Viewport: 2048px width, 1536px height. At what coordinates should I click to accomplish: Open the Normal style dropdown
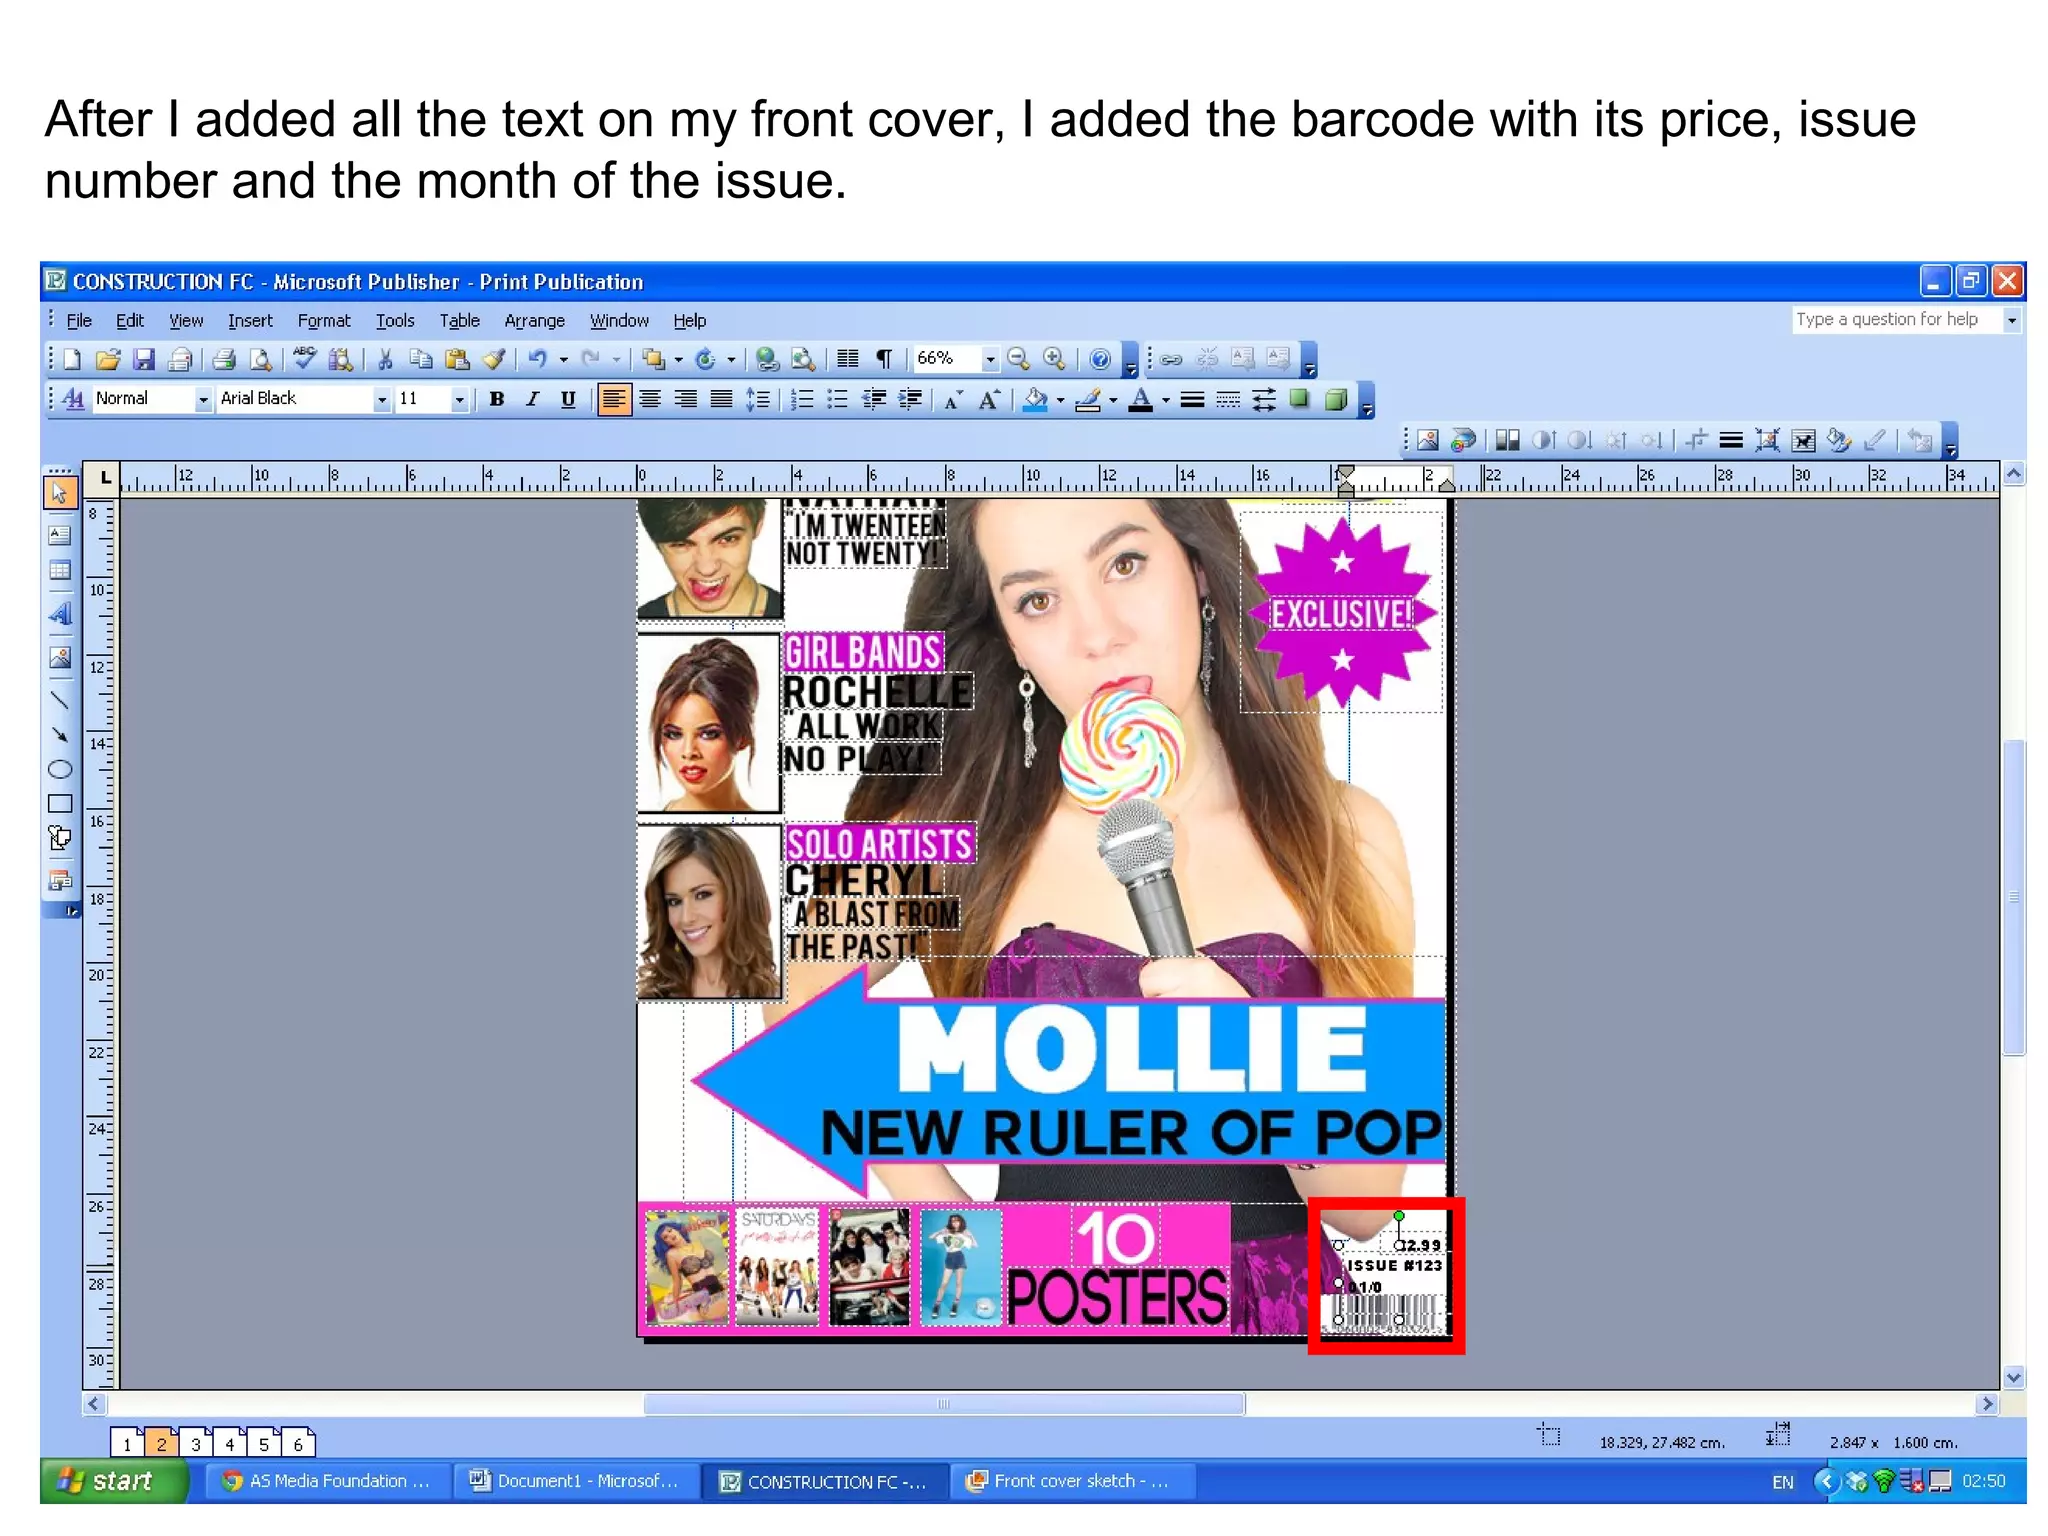pyautogui.click(x=203, y=400)
